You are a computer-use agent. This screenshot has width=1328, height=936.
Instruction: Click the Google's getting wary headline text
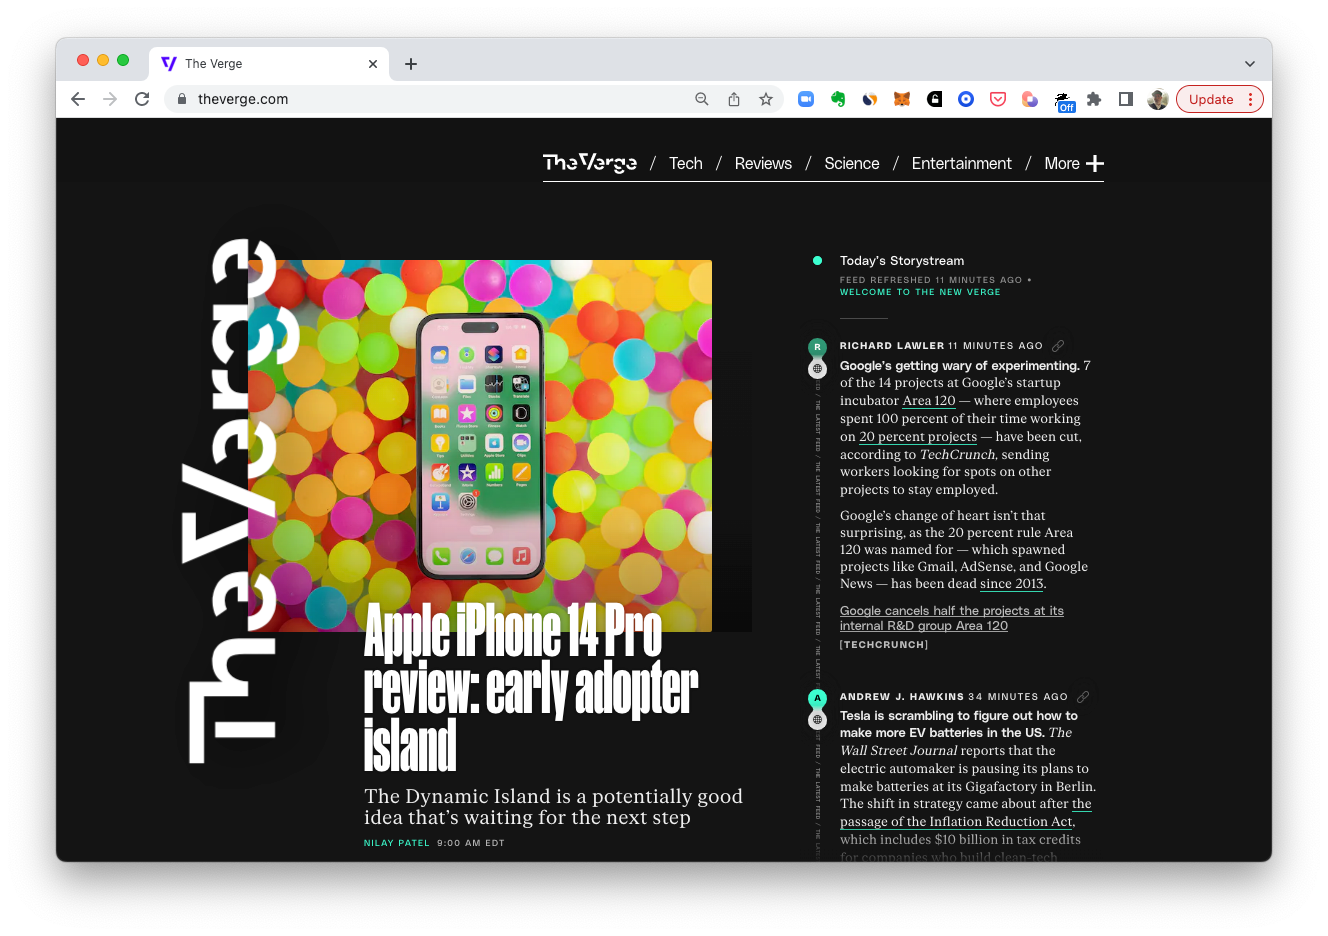point(959,366)
